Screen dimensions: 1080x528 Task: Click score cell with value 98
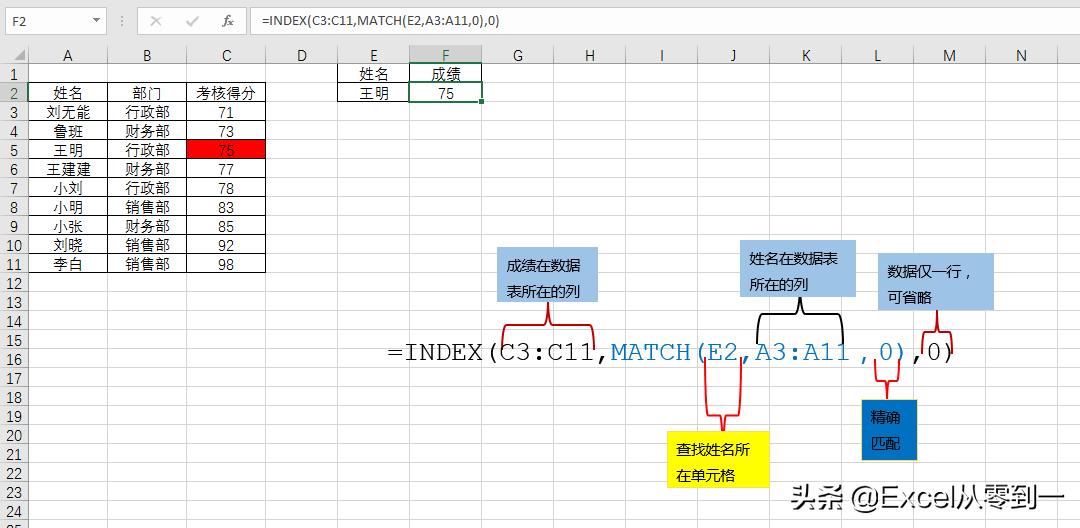click(226, 264)
